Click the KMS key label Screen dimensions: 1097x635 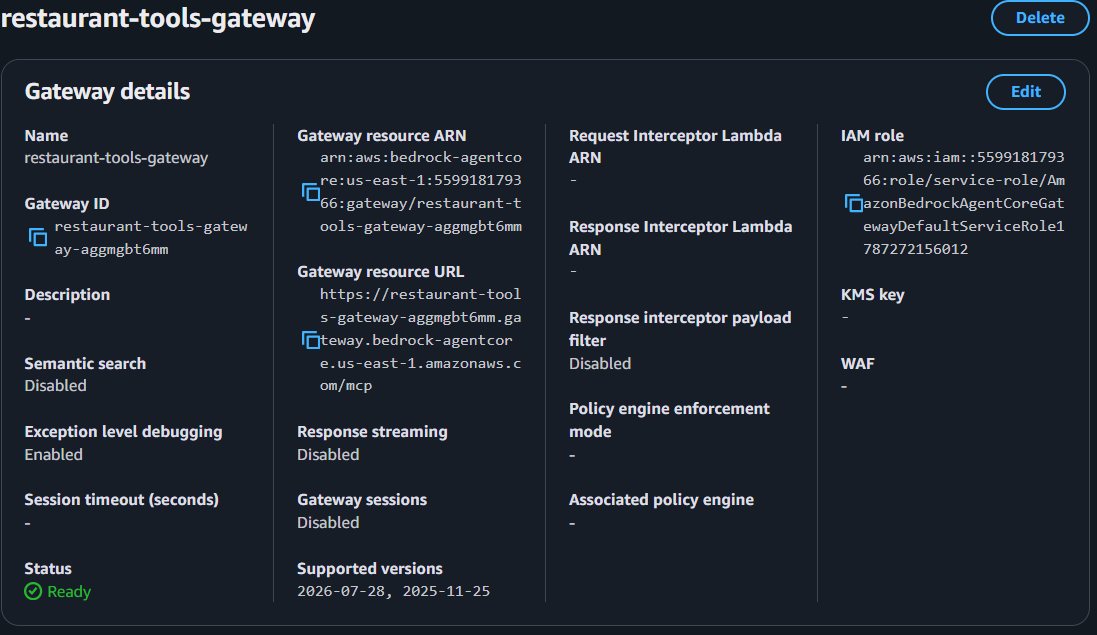point(872,294)
